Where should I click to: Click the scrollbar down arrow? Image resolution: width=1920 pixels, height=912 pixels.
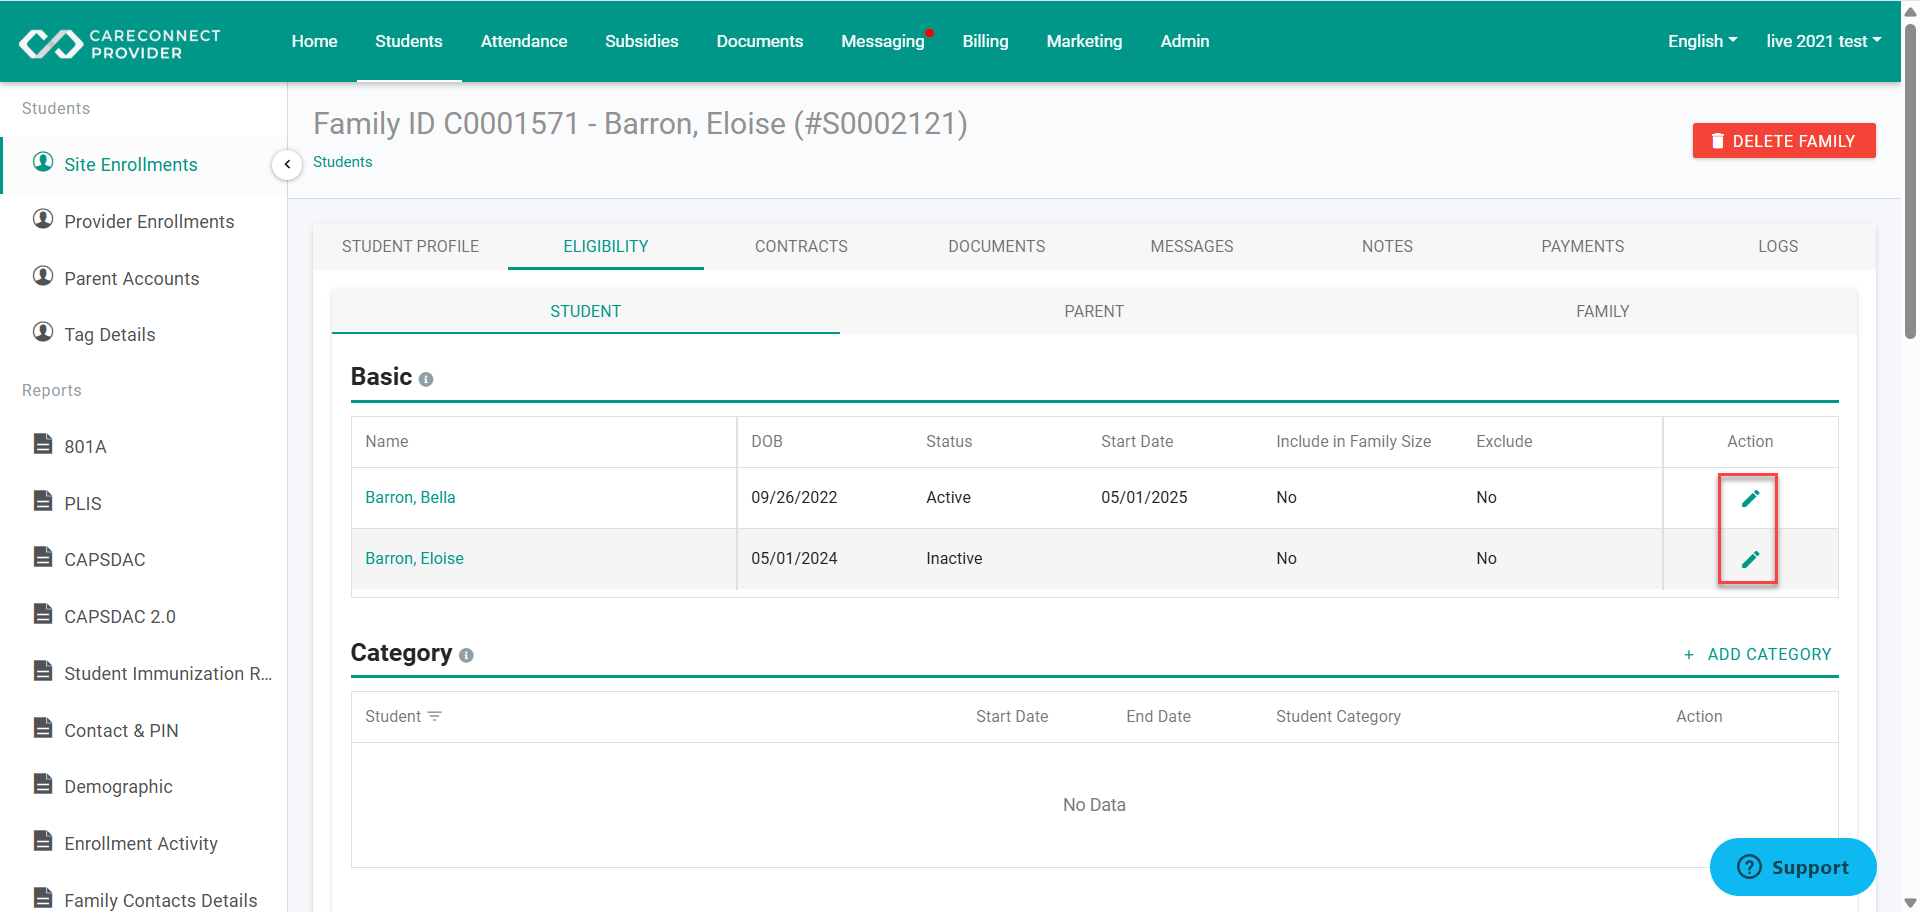coord(1910,903)
